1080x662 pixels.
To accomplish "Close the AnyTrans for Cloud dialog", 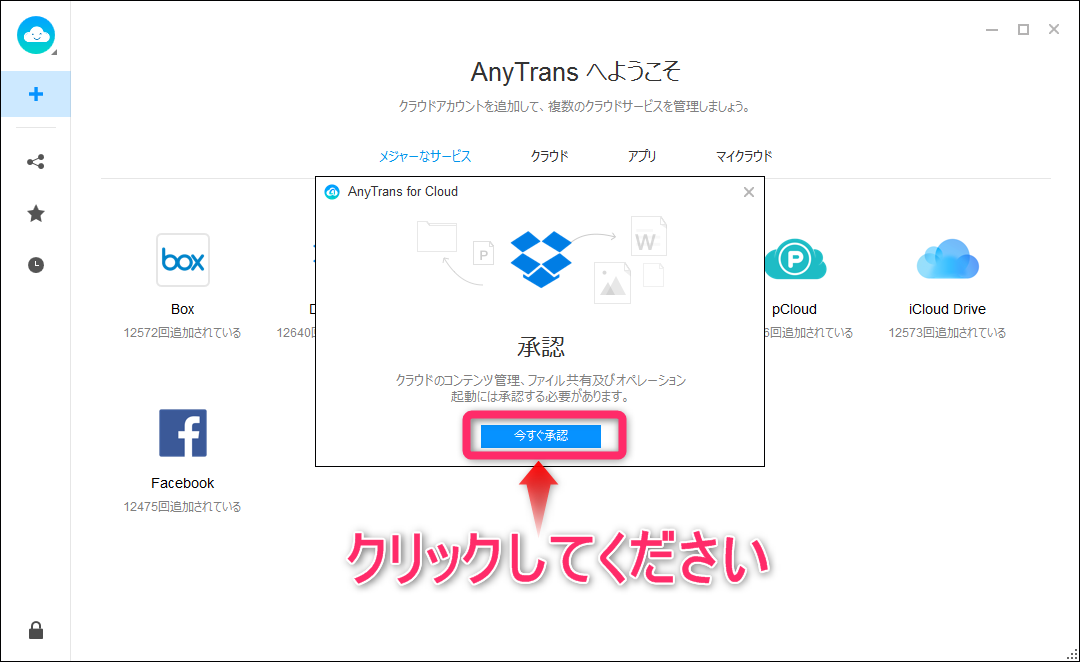I will click(x=749, y=192).
